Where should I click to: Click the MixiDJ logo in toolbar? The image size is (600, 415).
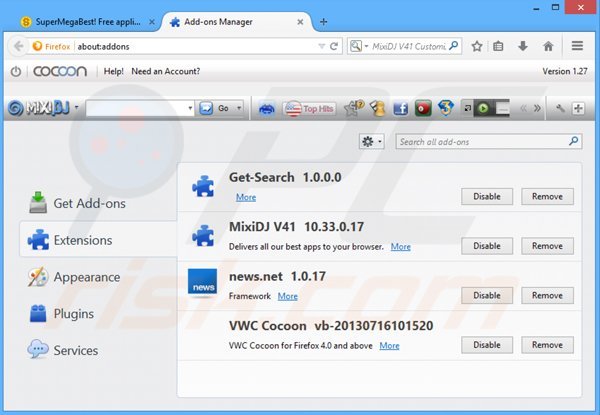click(39, 109)
